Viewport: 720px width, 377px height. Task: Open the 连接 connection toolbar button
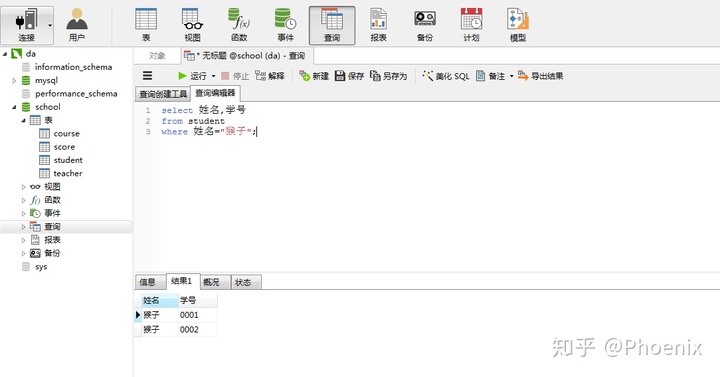(26, 25)
